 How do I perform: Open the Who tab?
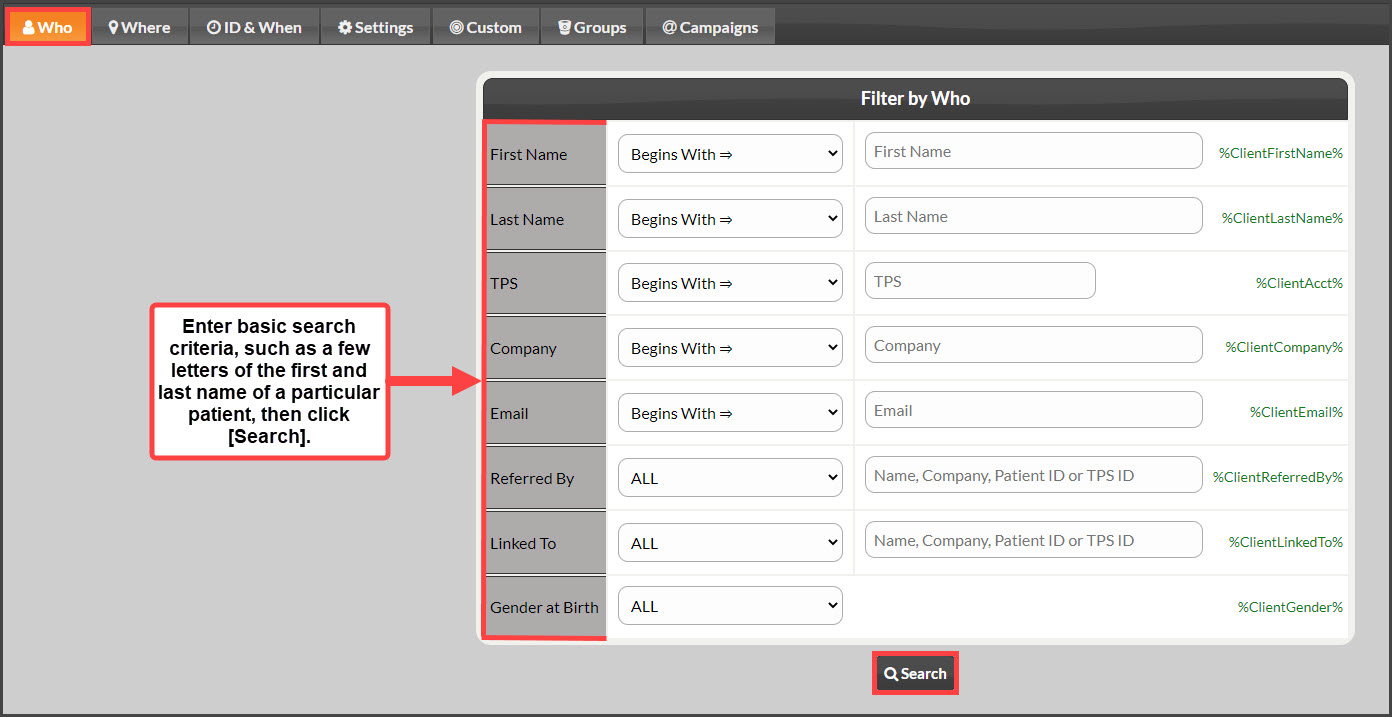[49, 27]
